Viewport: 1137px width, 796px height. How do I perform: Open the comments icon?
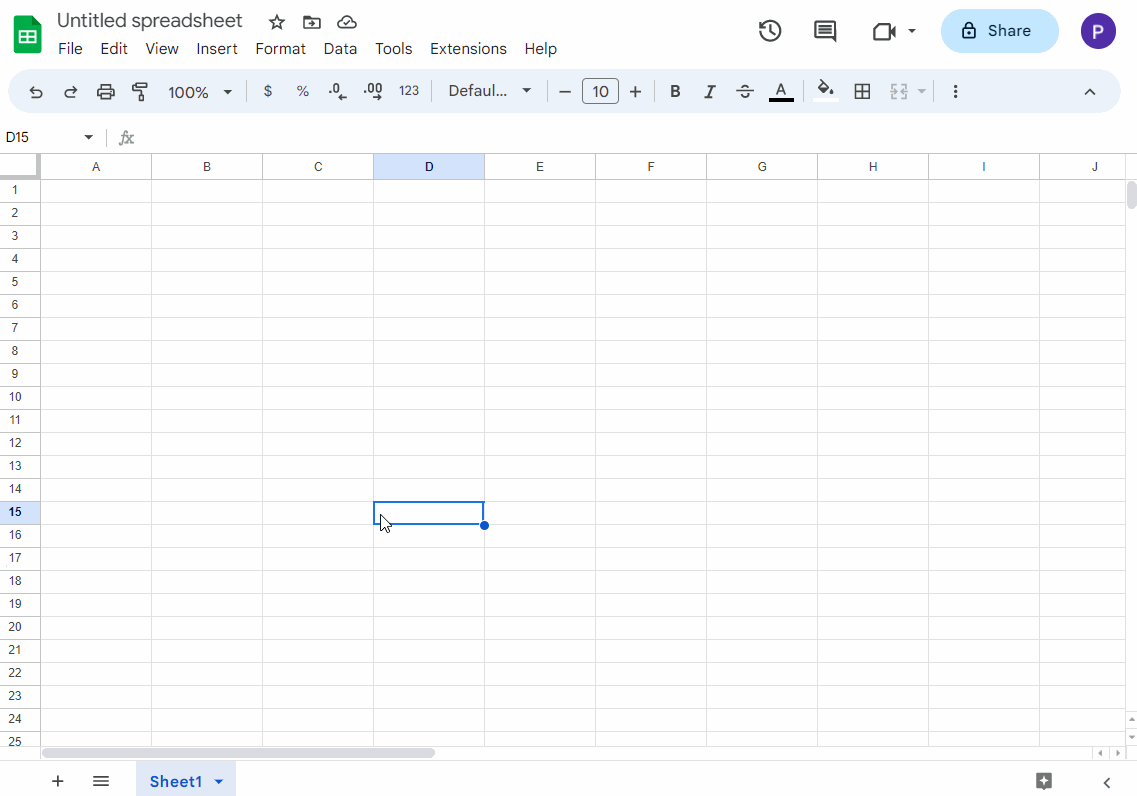(x=825, y=31)
